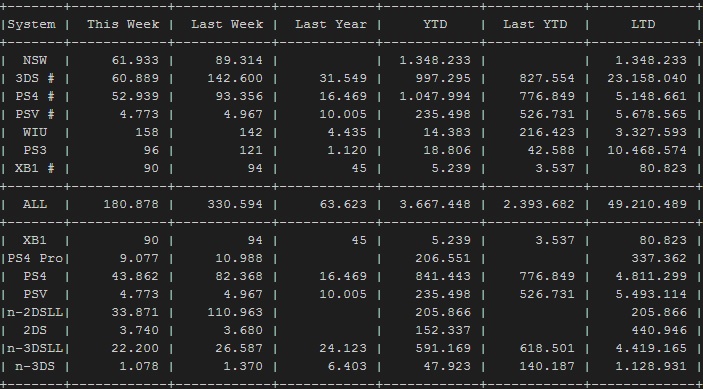The width and height of the screenshot is (703, 389).
Task: Select the LTD column header
Action: 643,24
